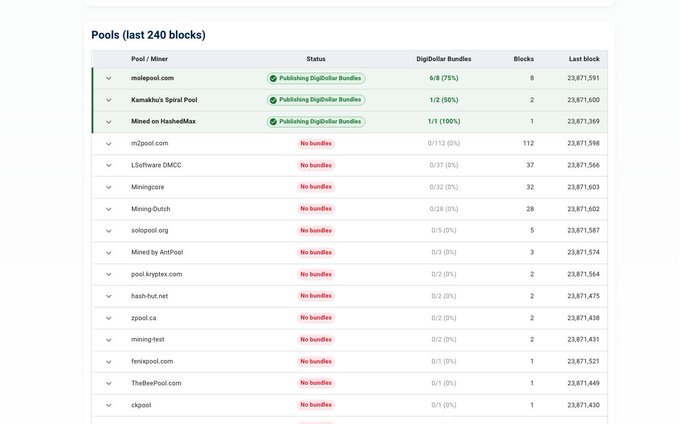Expand the Mined on HashedMax row
This screenshot has width=680, height=424.
coord(108,122)
